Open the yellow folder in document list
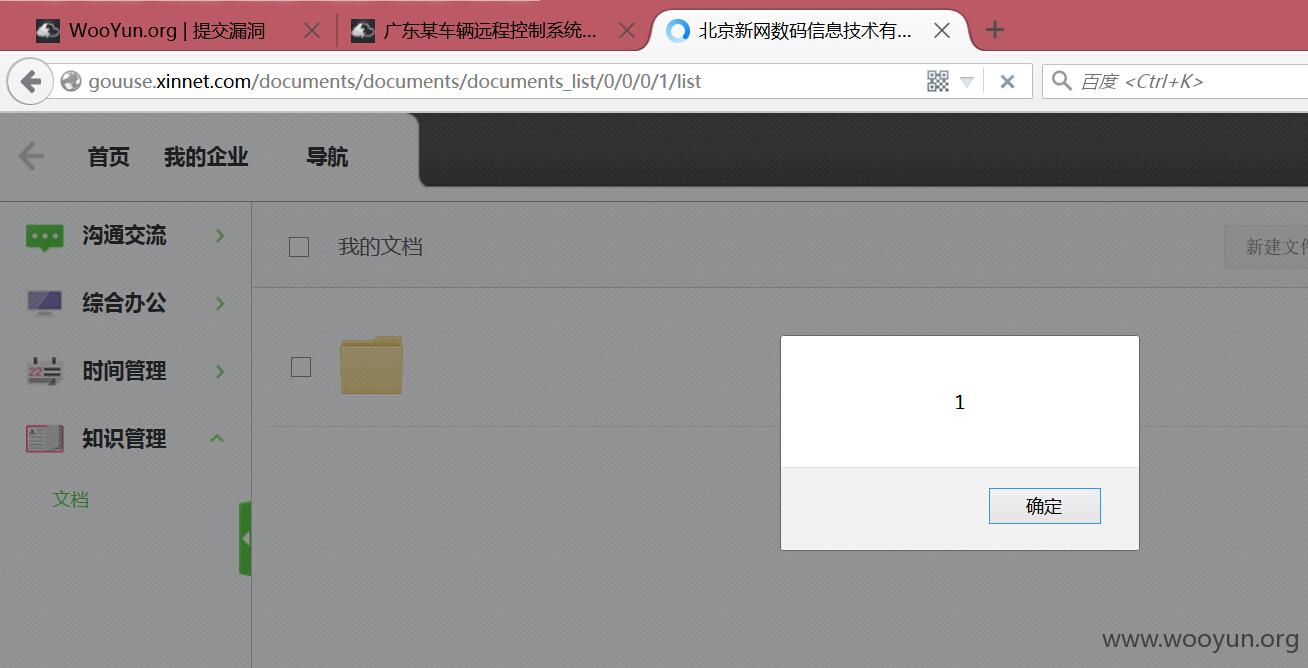 coord(371,365)
